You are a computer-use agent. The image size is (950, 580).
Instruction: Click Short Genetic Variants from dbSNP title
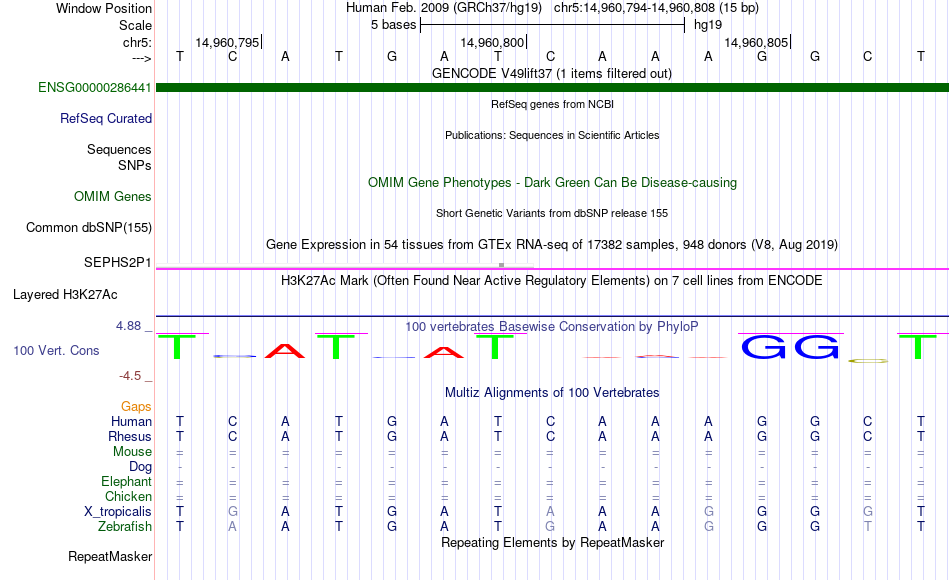pyautogui.click(x=552, y=213)
